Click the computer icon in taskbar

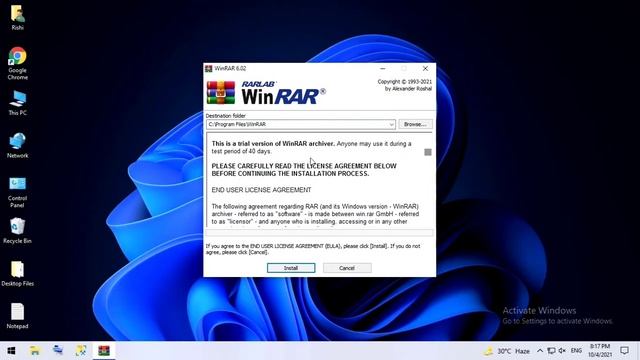(58, 351)
